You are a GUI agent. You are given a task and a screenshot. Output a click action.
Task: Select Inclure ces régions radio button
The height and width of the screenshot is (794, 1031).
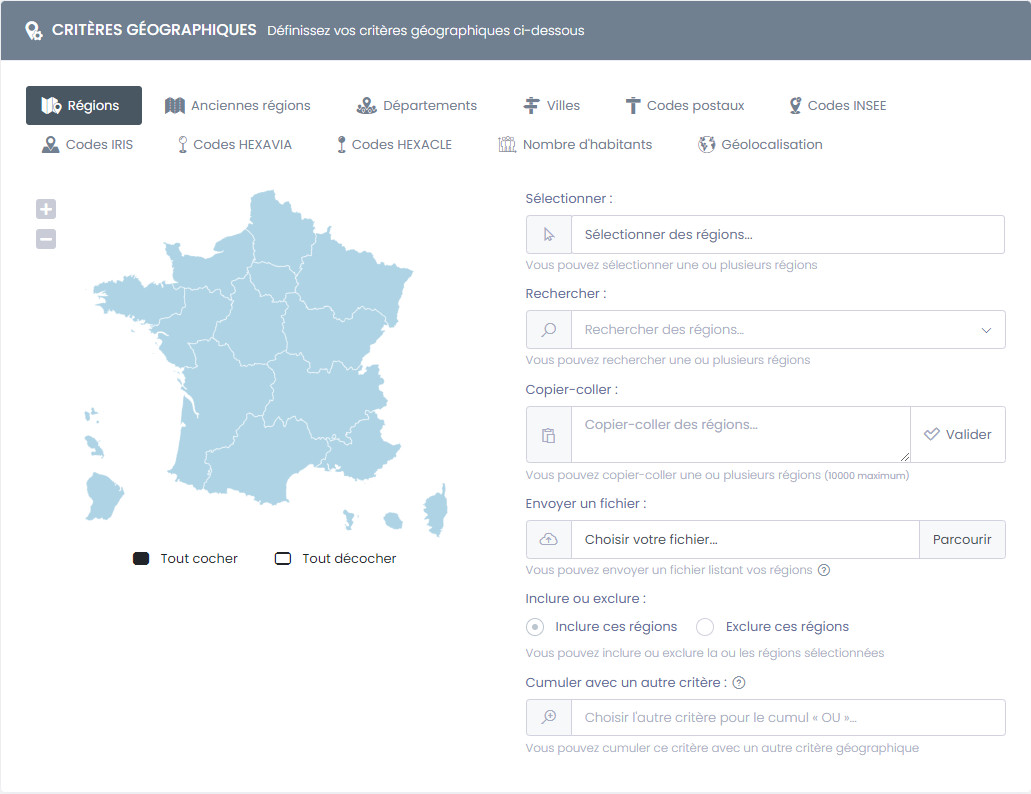click(x=536, y=627)
